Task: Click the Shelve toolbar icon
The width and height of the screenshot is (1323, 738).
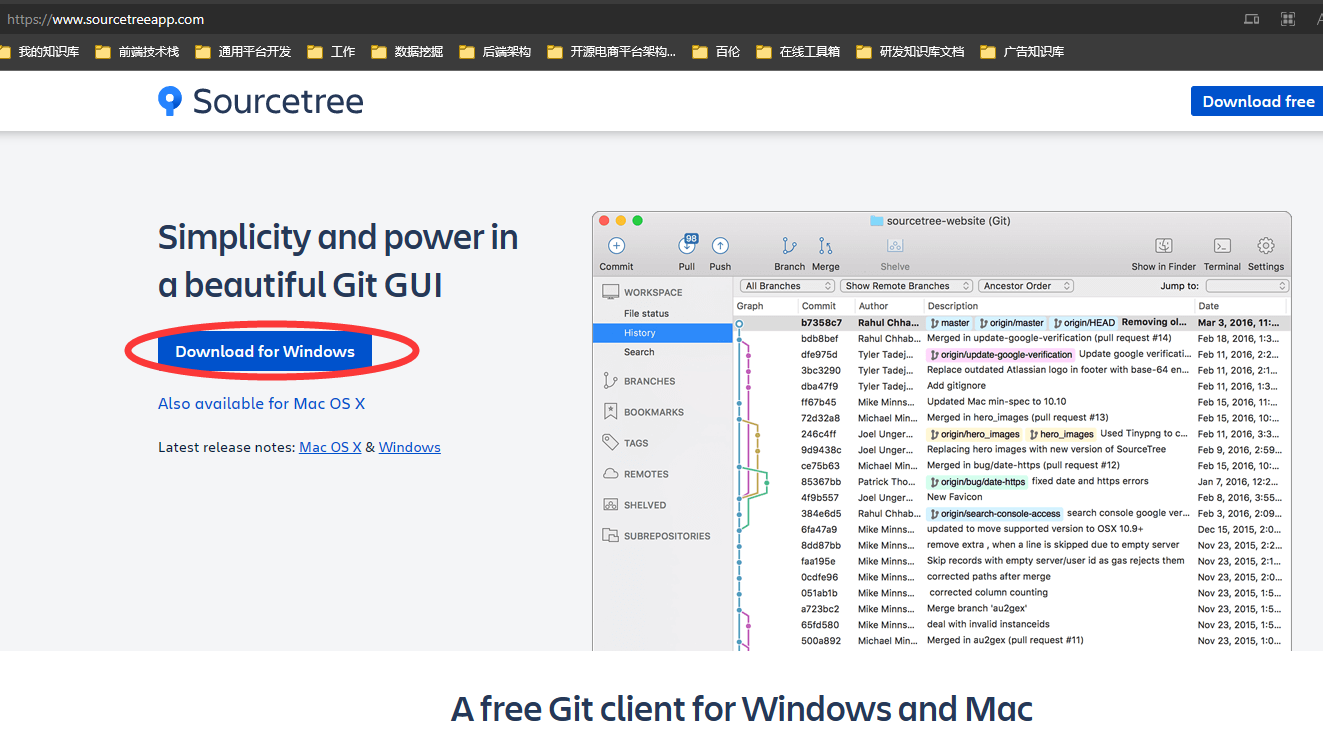Action: (895, 246)
